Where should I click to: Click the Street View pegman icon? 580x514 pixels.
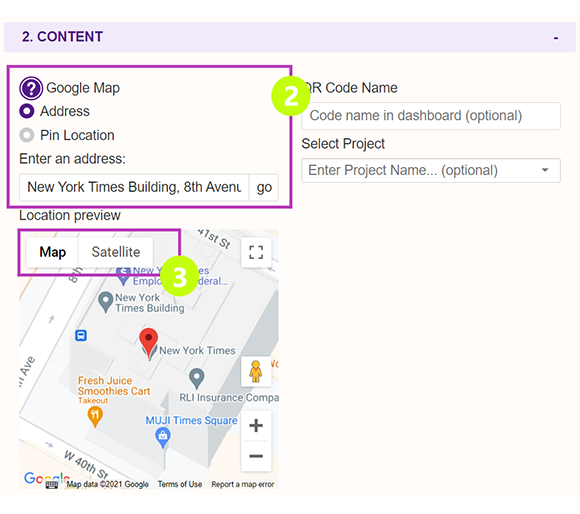(x=256, y=371)
